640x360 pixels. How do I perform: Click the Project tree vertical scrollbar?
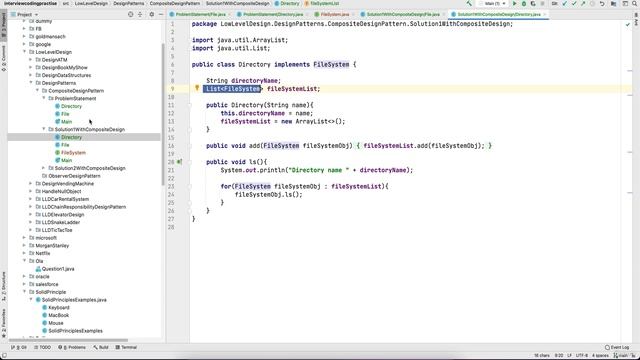tap(163, 113)
